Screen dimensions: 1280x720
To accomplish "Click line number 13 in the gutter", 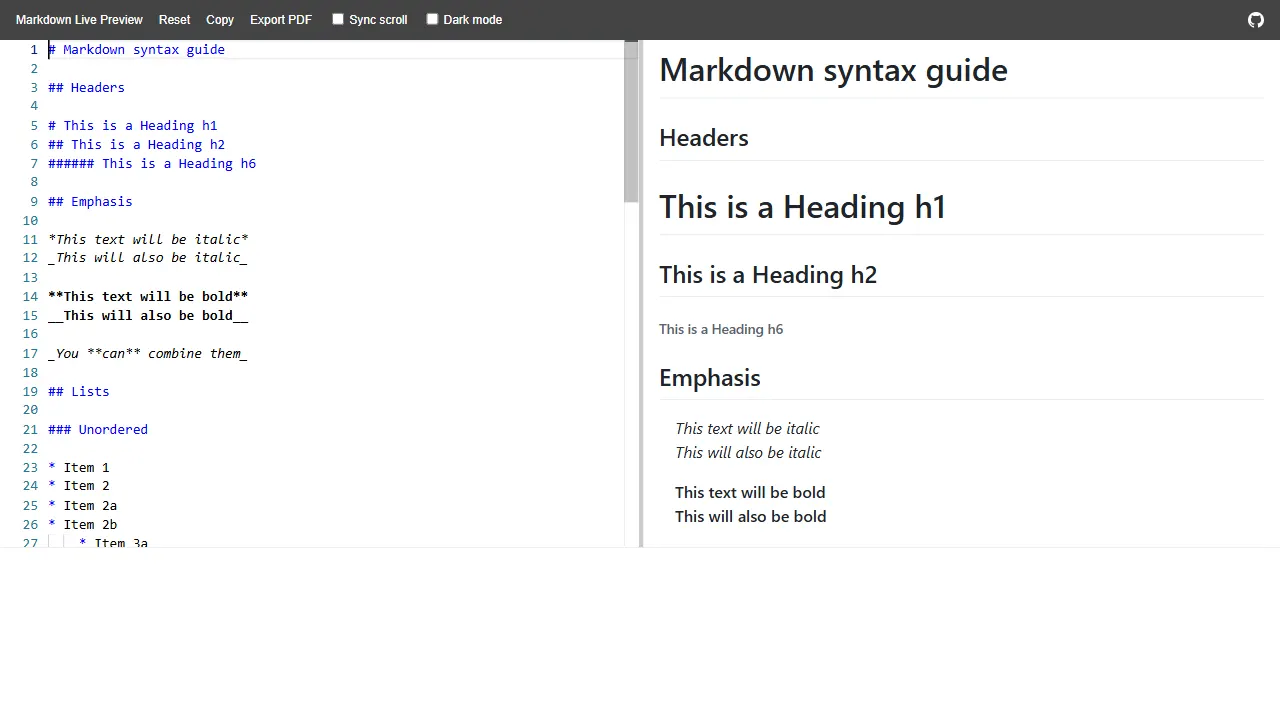I will pyautogui.click(x=30, y=277).
